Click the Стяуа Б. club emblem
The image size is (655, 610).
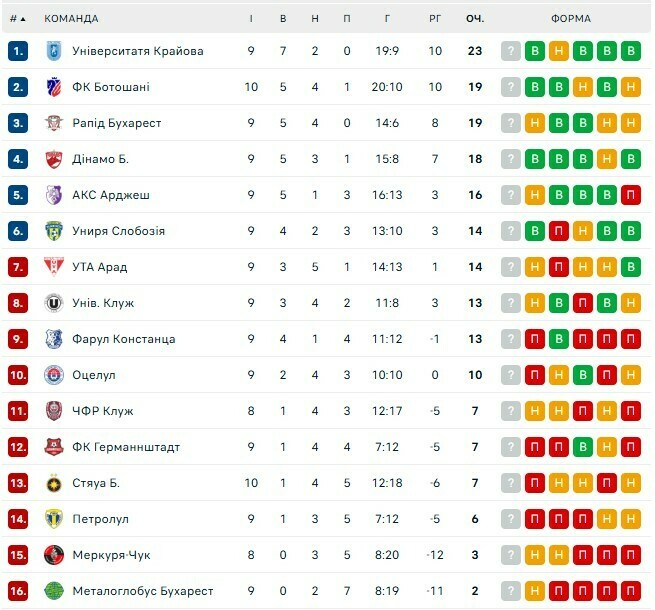click(54, 483)
